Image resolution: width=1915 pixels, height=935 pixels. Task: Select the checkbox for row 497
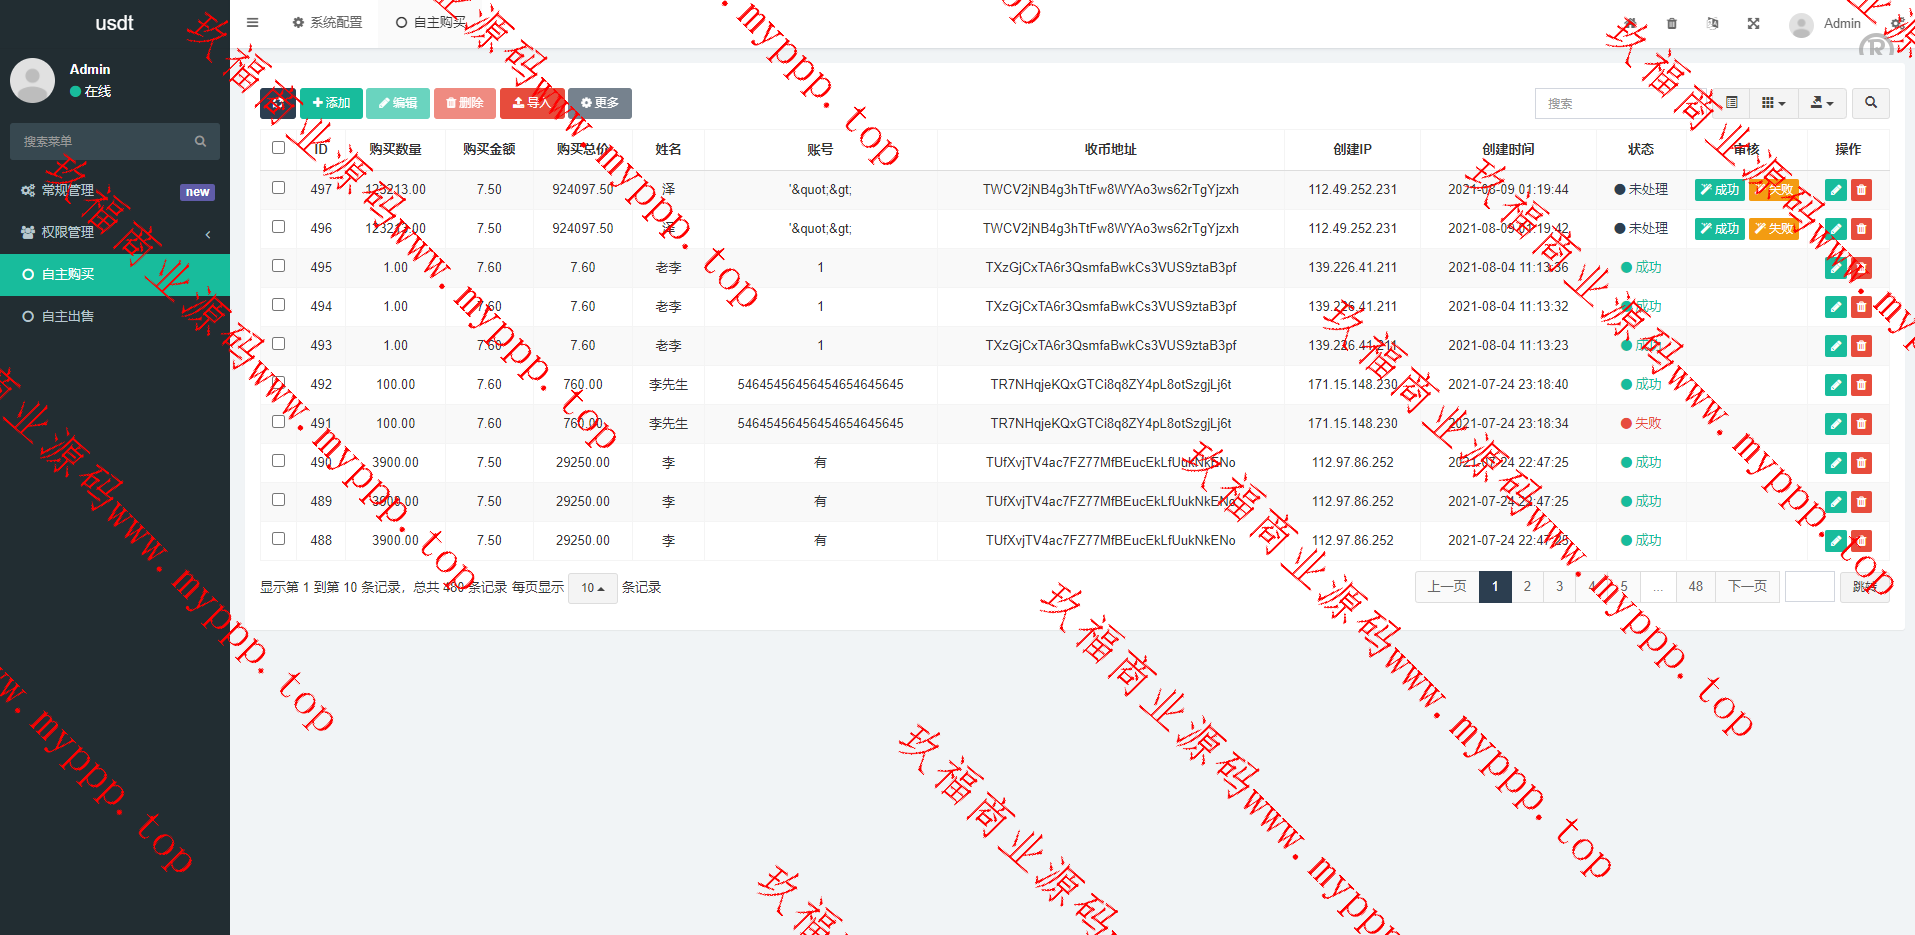[278, 188]
